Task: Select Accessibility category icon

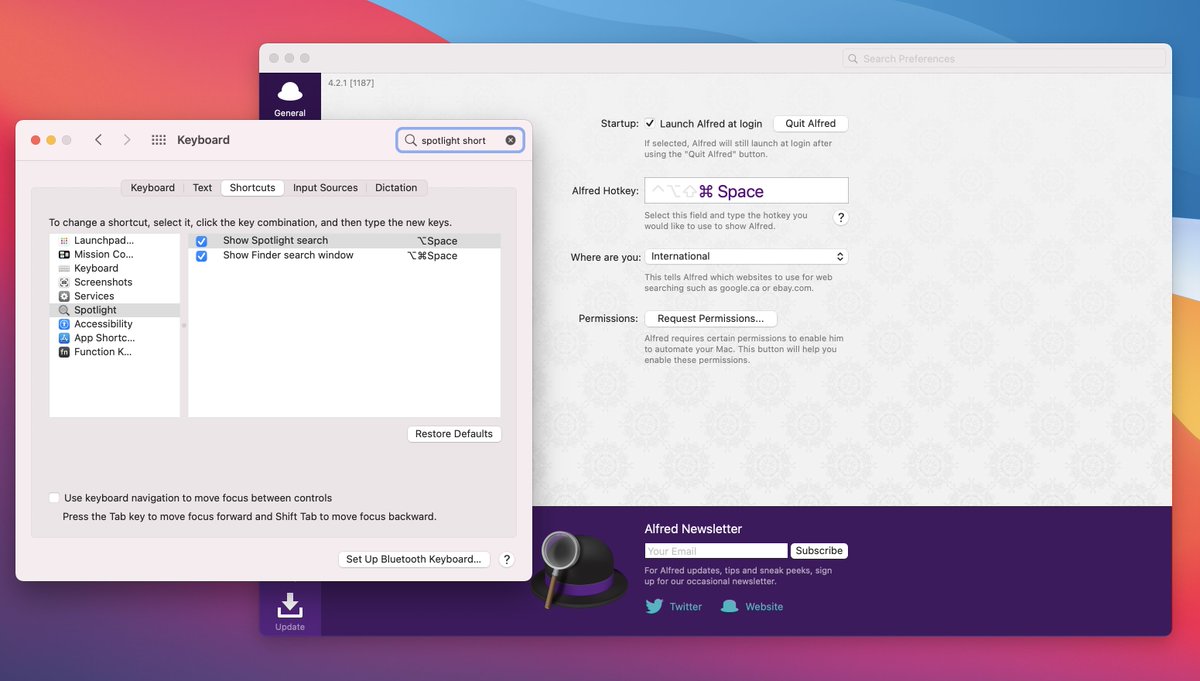Action: pos(64,325)
